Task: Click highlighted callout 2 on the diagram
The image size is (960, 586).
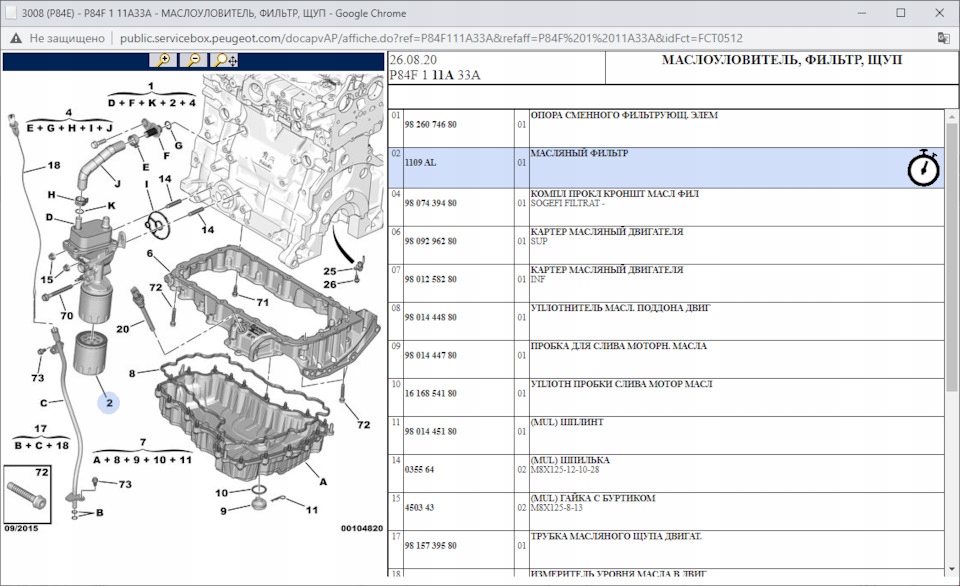Action: [108, 403]
